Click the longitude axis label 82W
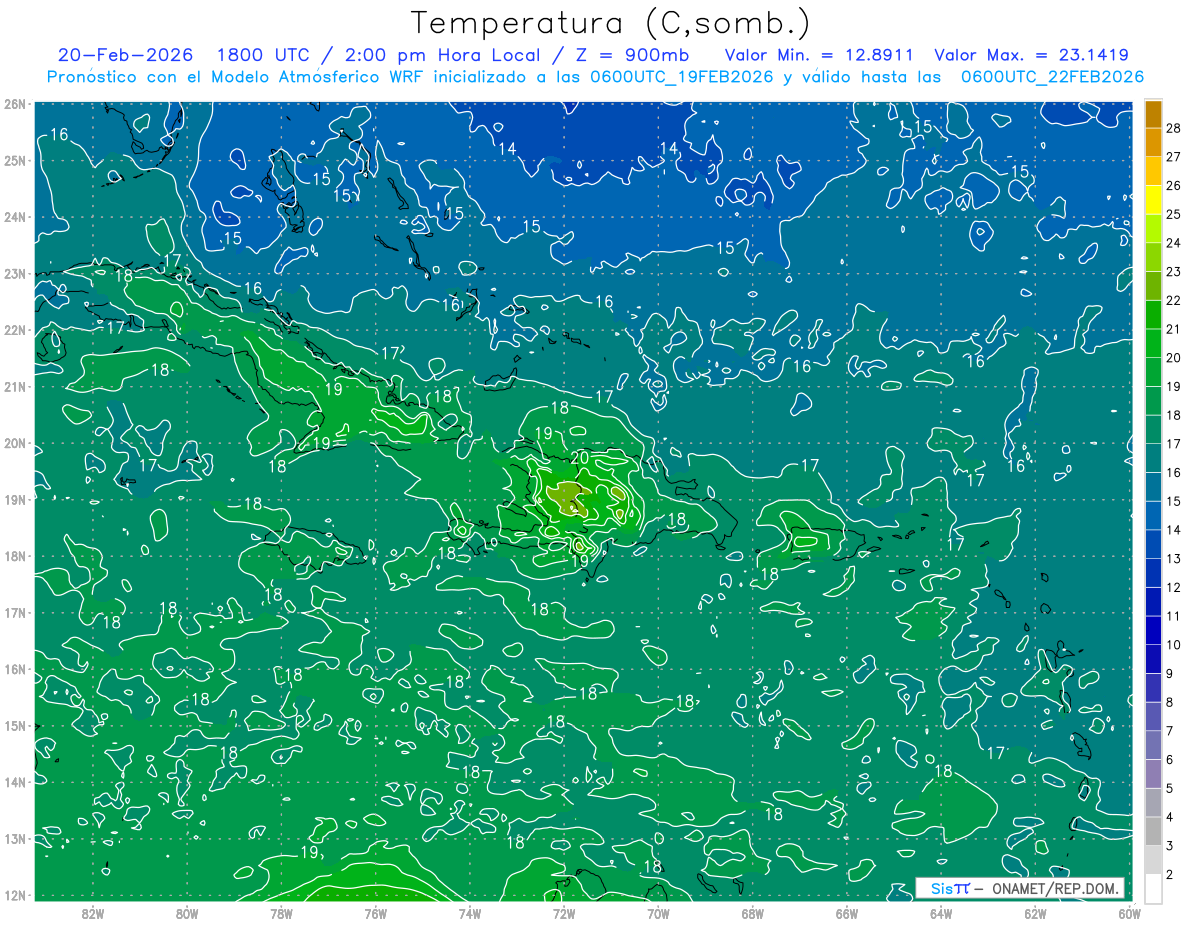 tap(93, 913)
